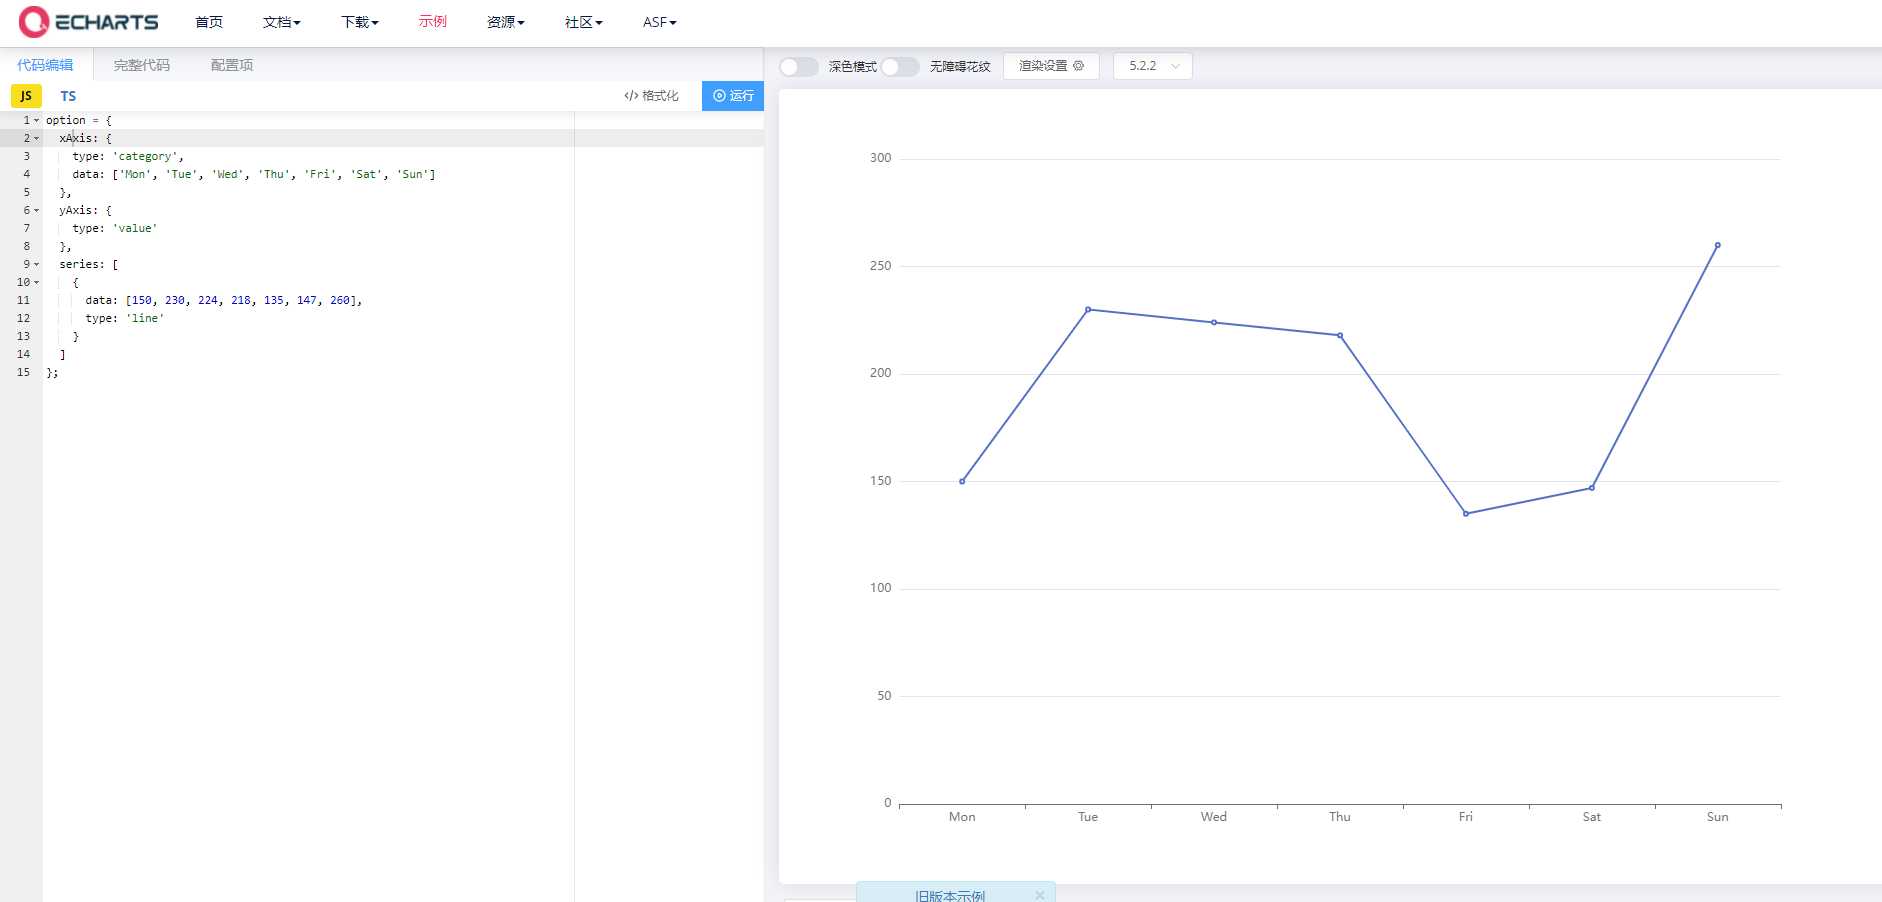Toggle 深色模式 dark mode switch

798,67
